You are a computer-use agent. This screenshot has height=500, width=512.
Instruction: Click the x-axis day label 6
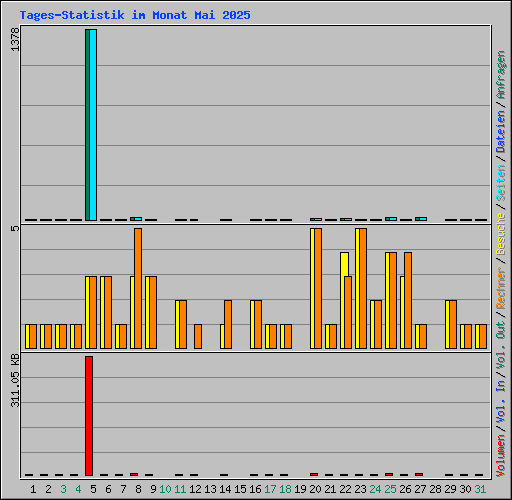(108, 489)
